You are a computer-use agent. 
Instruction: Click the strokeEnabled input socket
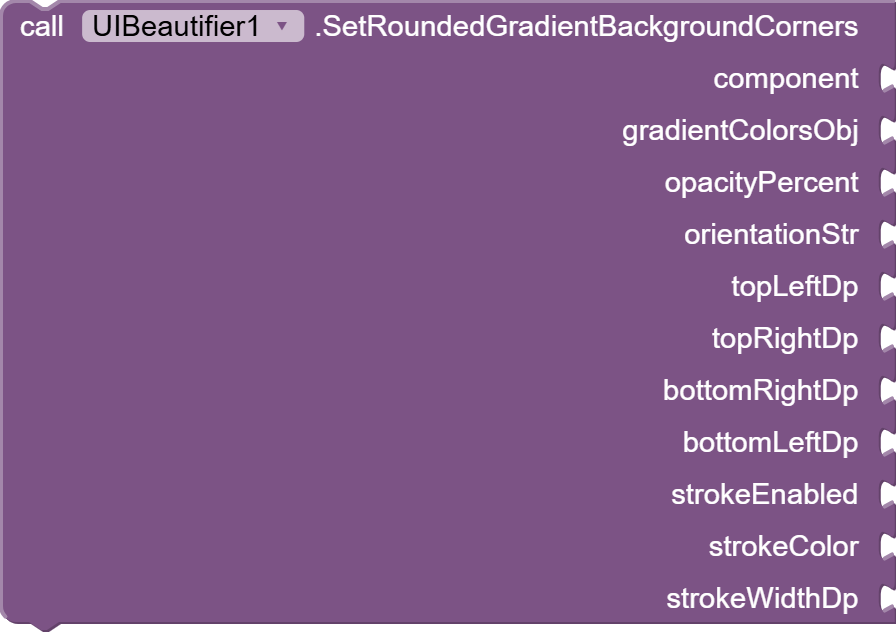pos(886,495)
